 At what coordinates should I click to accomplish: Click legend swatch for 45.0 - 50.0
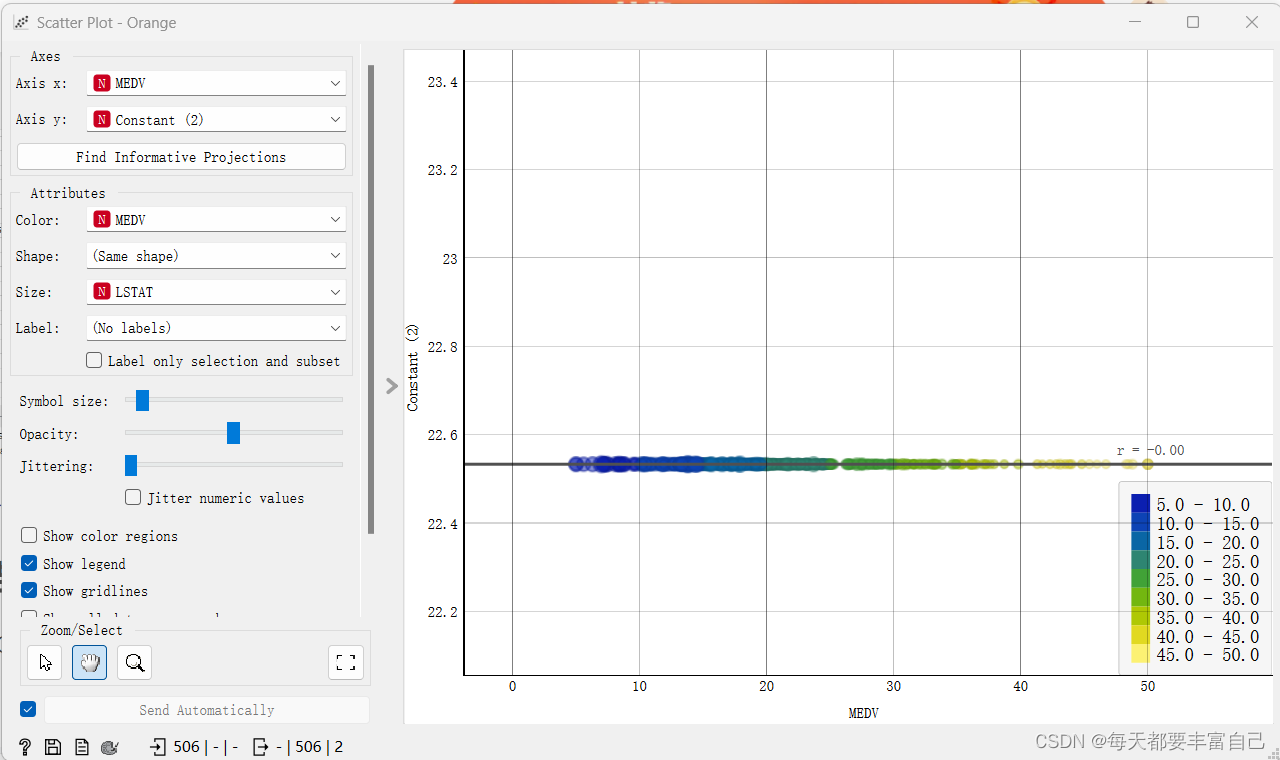(x=1140, y=654)
